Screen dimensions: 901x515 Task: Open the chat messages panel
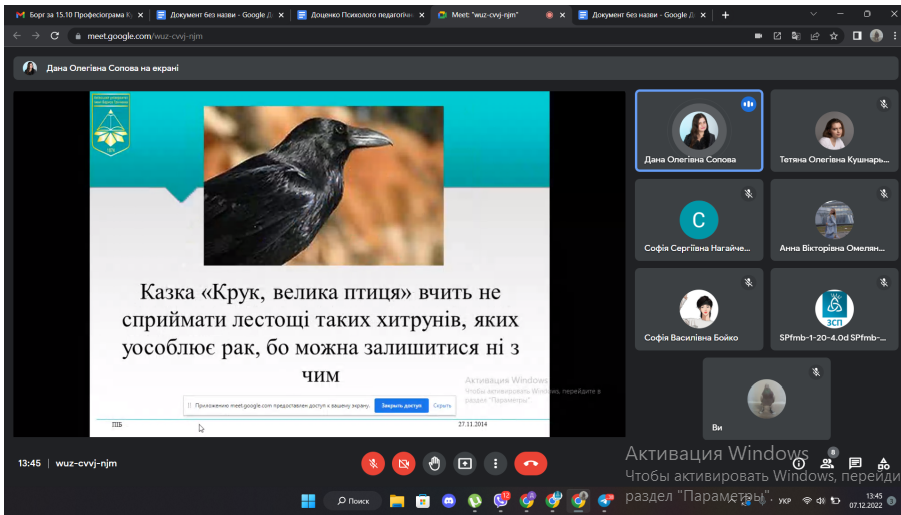click(855, 463)
